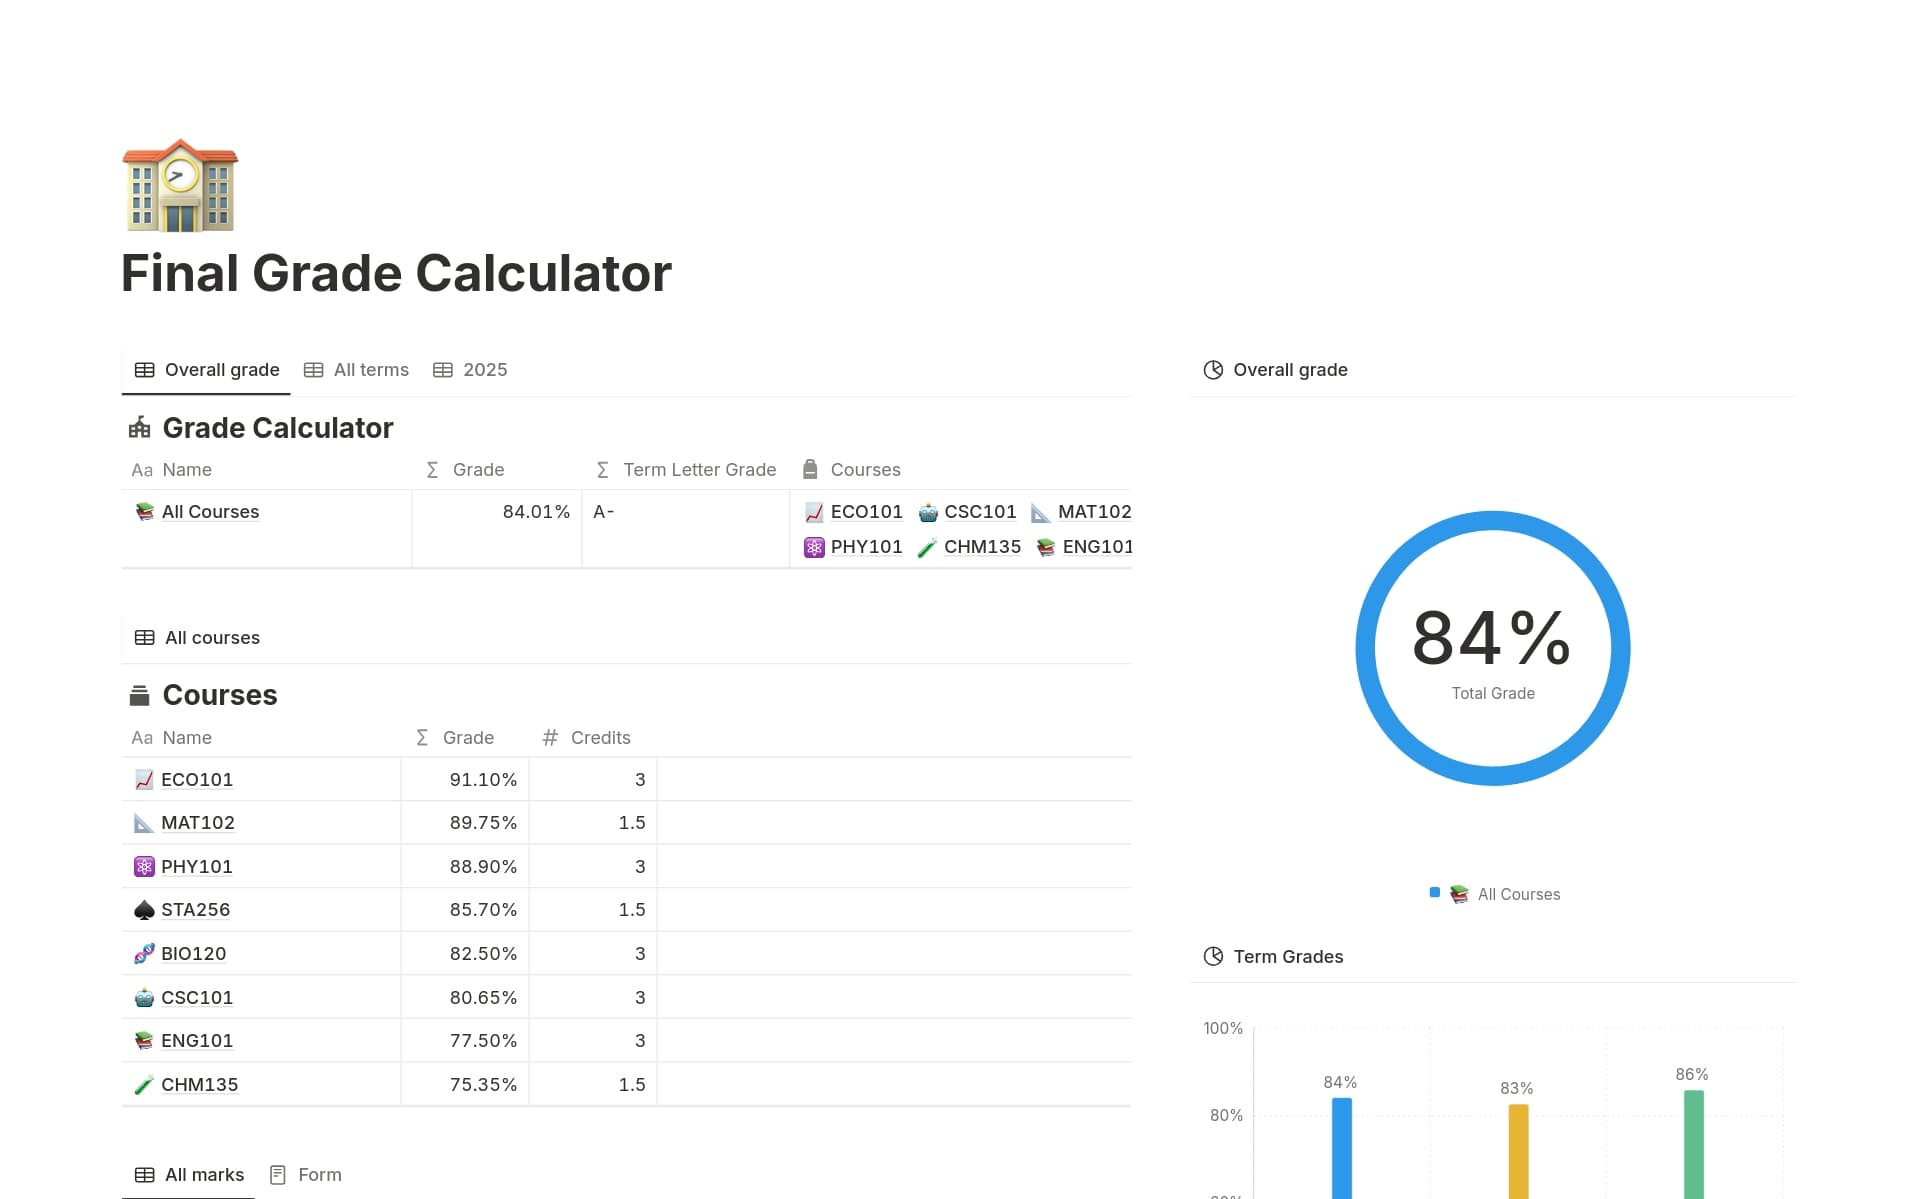Click the number icon on the Credits column

point(549,737)
